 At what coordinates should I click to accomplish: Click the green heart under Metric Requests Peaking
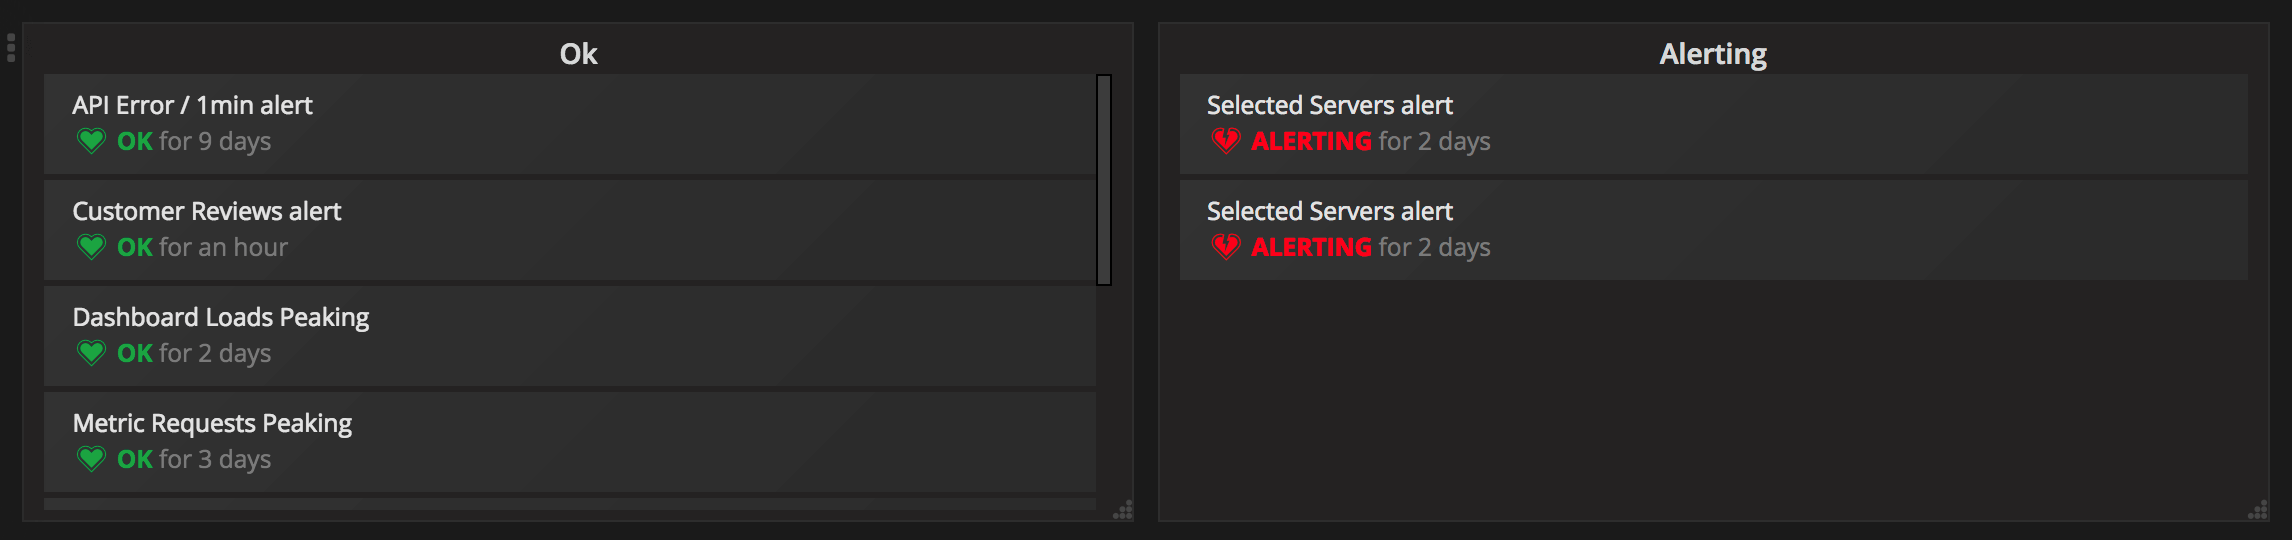pos(91,459)
